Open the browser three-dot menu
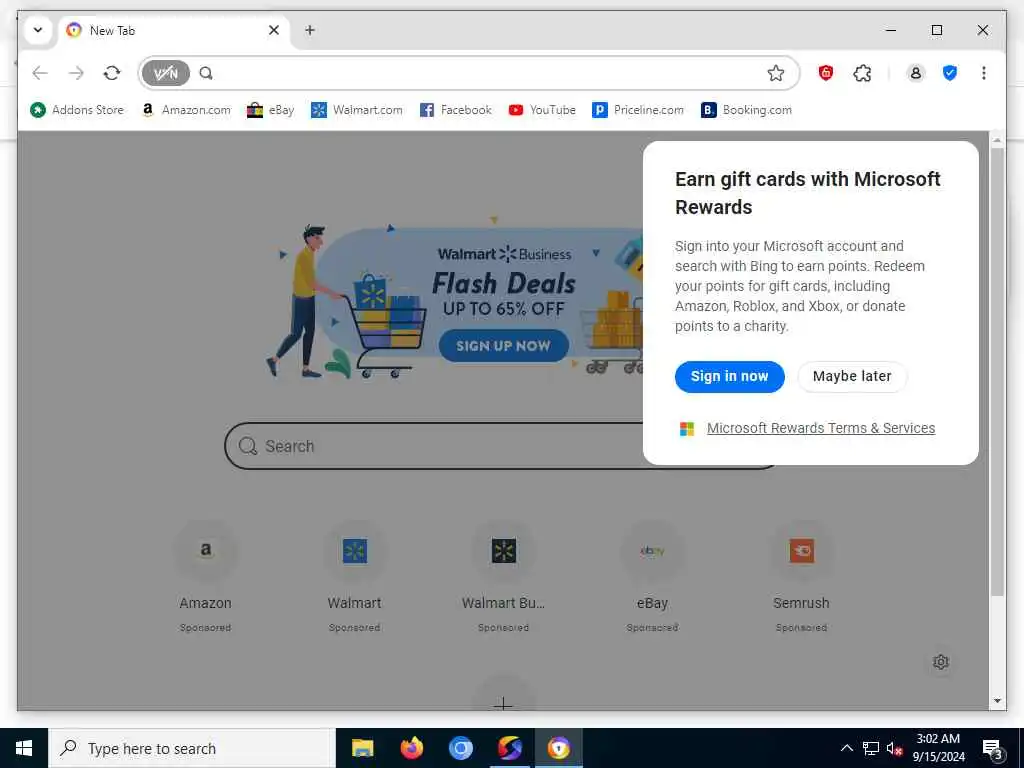Image resolution: width=1024 pixels, height=768 pixels. (x=984, y=73)
